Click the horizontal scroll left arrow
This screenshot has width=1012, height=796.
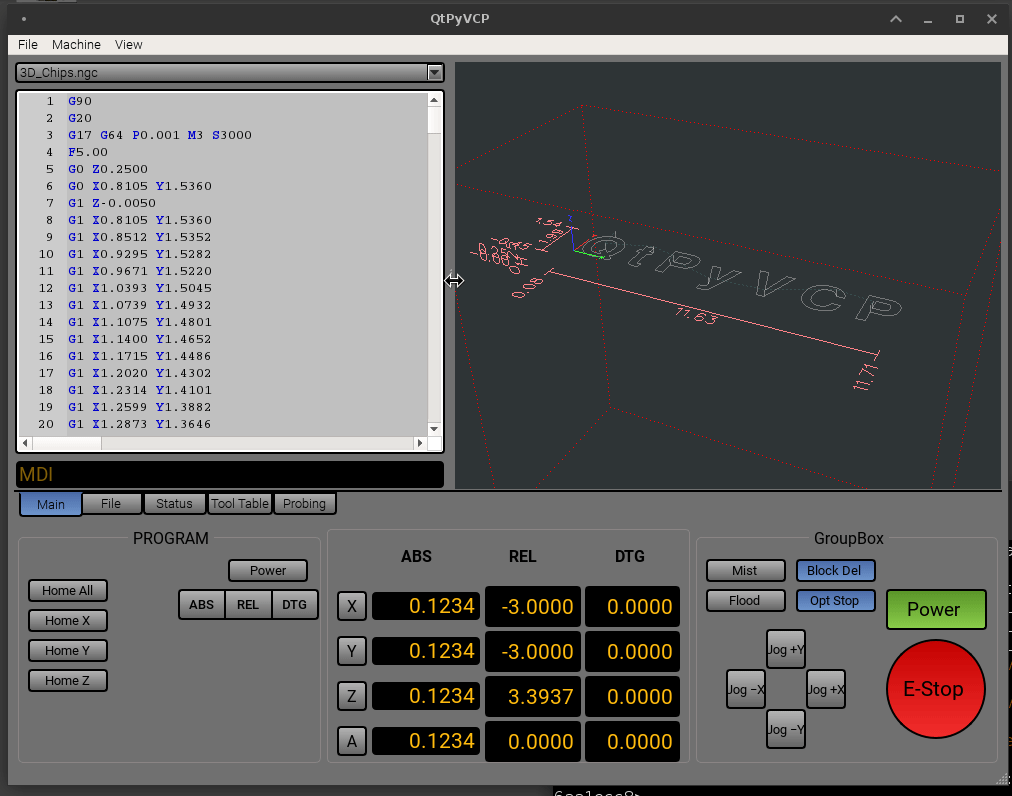pos(25,443)
